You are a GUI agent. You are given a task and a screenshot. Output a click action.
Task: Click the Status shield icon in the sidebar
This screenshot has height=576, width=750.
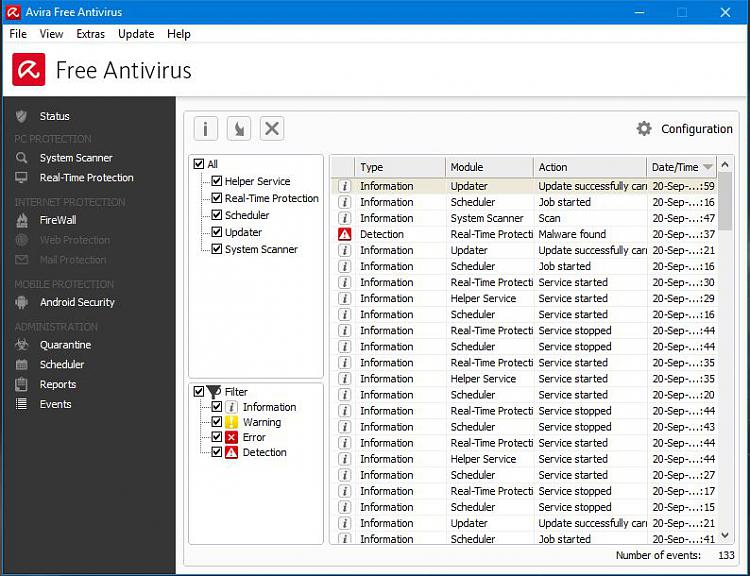click(x=21, y=116)
